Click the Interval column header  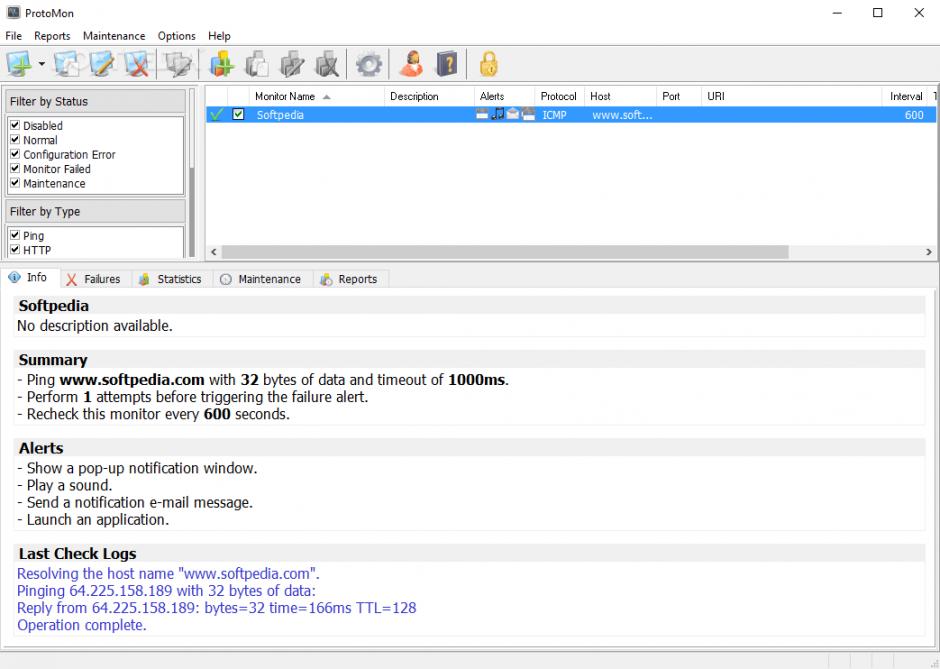tap(905, 97)
